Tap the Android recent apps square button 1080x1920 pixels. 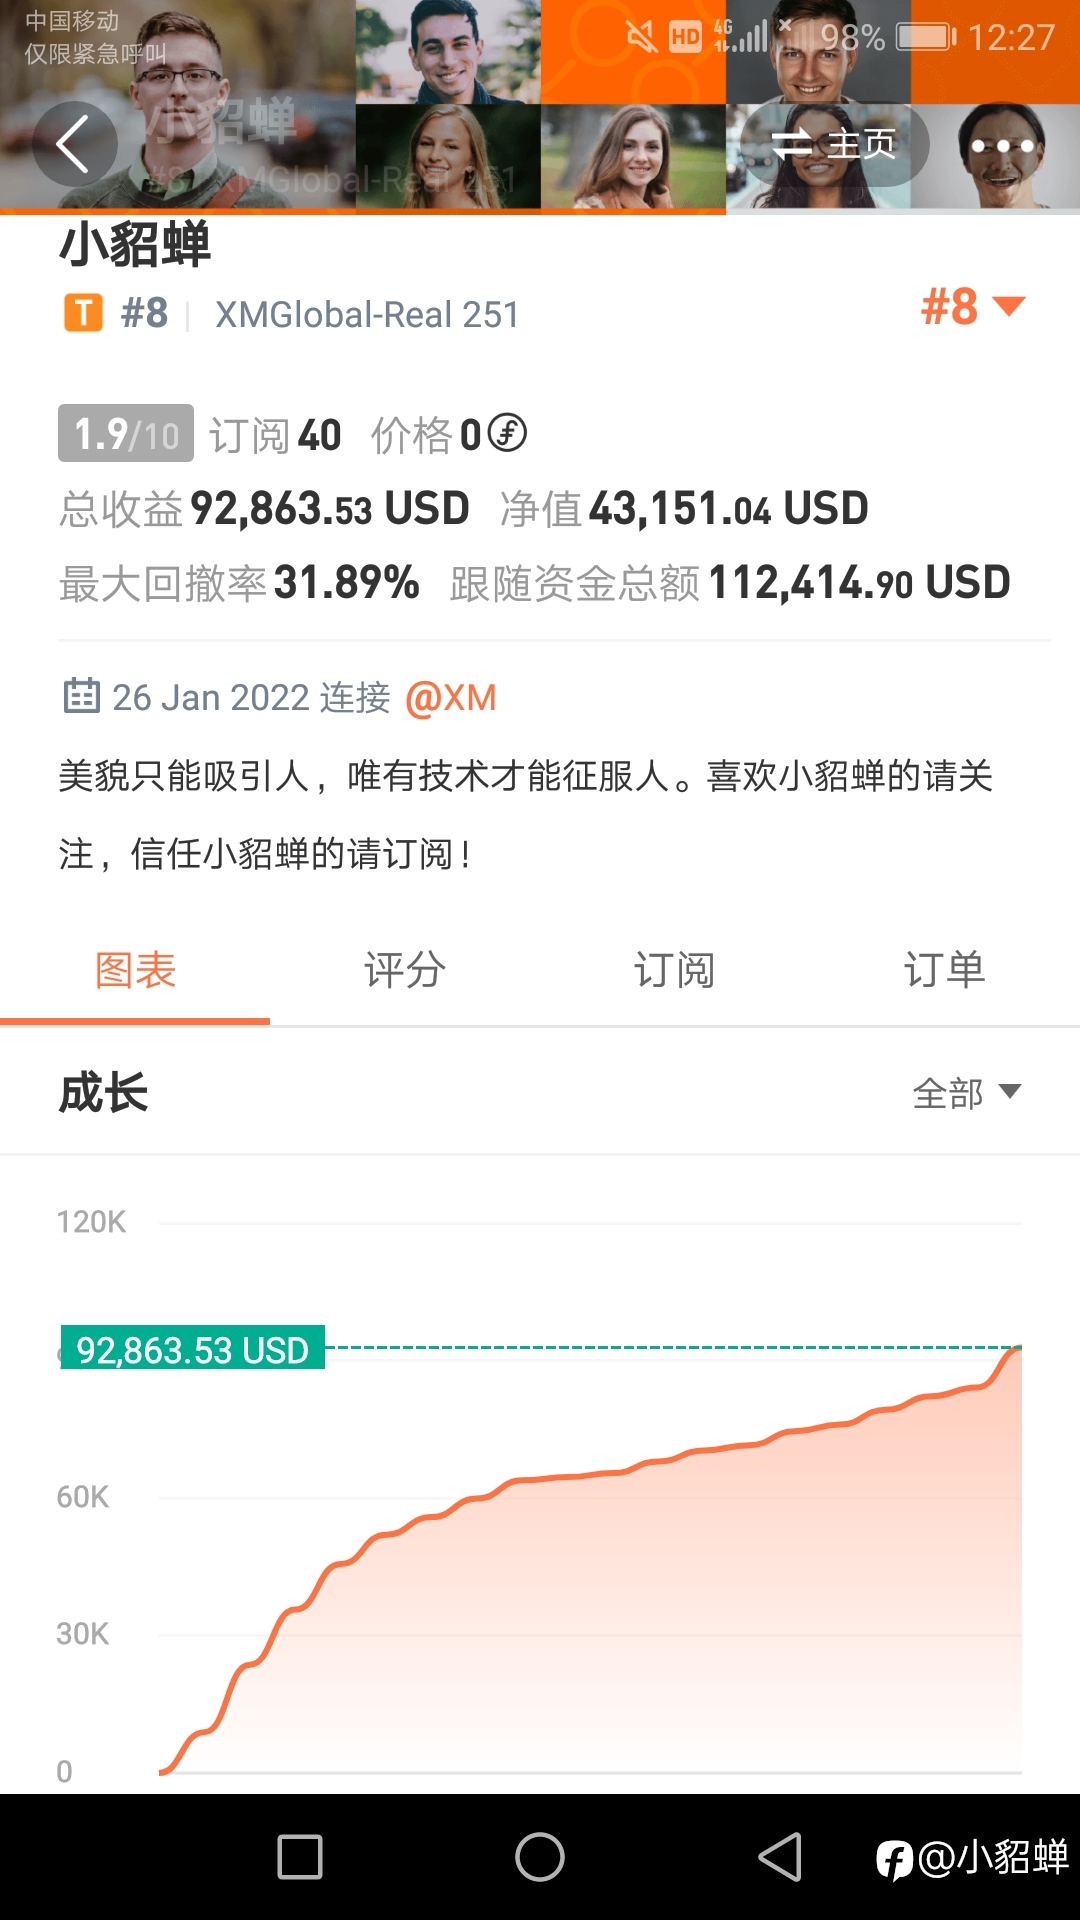click(300, 1857)
